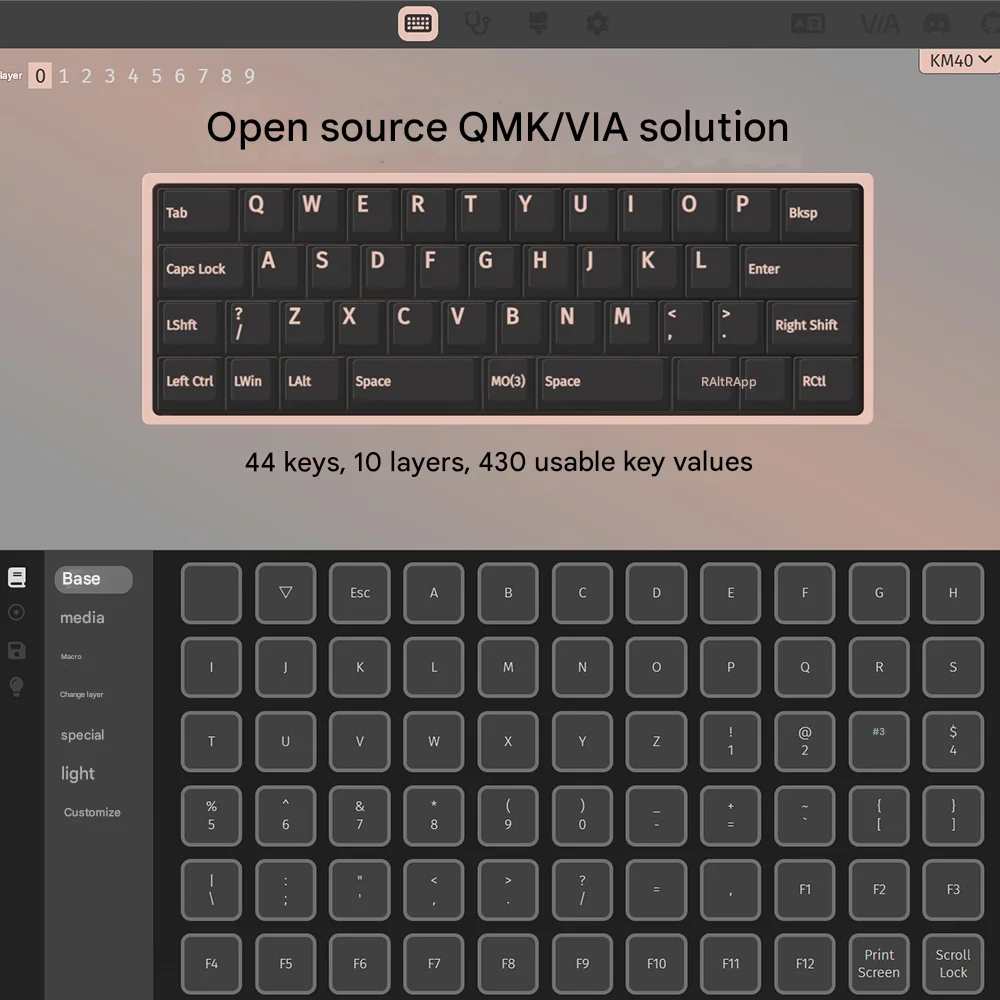Select layer 9
The height and width of the screenshot is (1000, 1000).
(249, 76)
